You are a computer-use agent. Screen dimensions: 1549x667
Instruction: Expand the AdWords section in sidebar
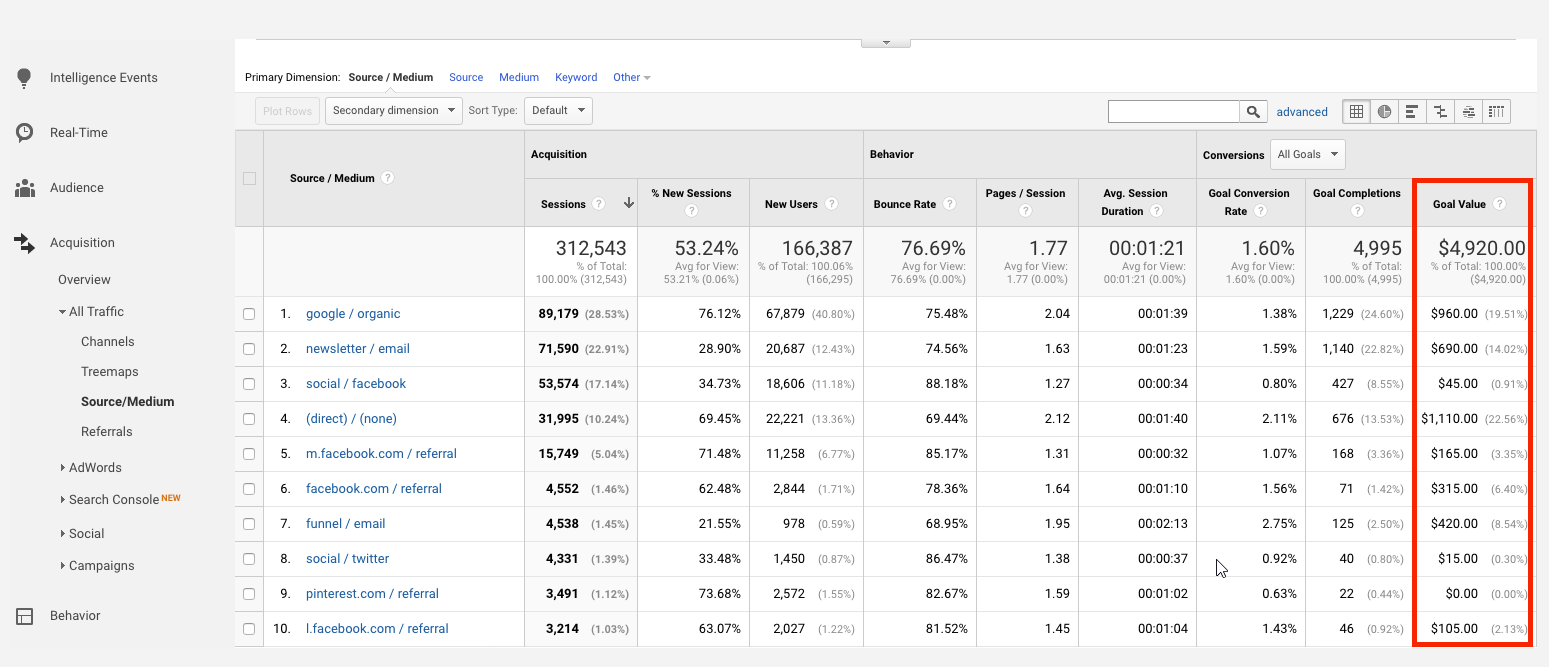pos(95,467)
